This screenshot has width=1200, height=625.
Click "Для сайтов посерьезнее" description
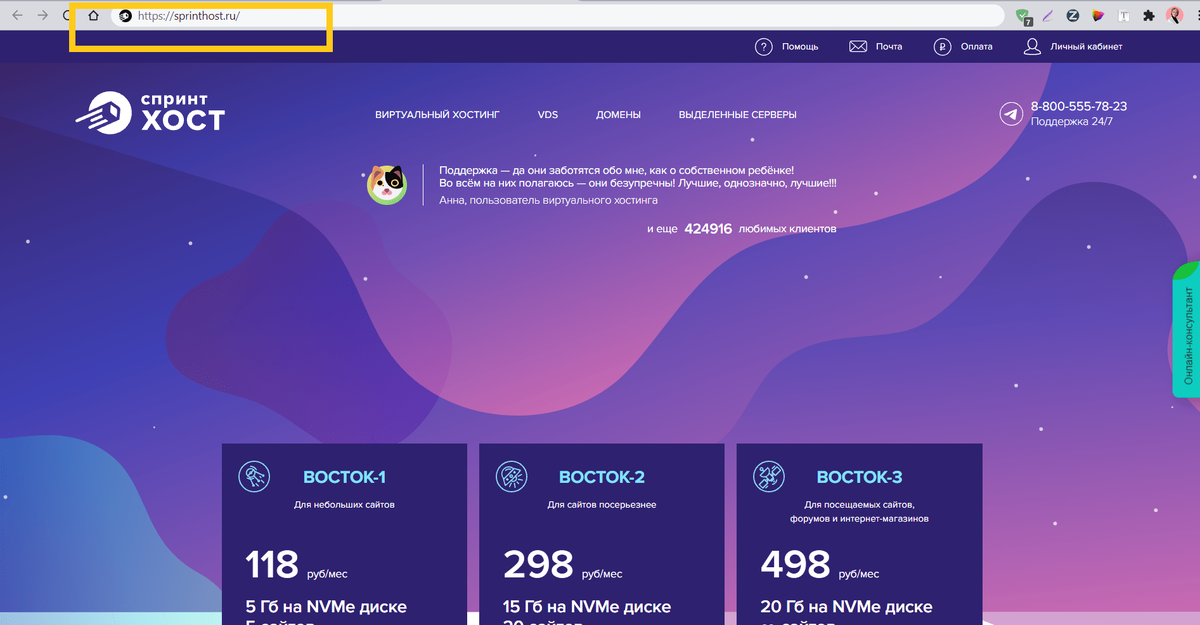[602, 505]
